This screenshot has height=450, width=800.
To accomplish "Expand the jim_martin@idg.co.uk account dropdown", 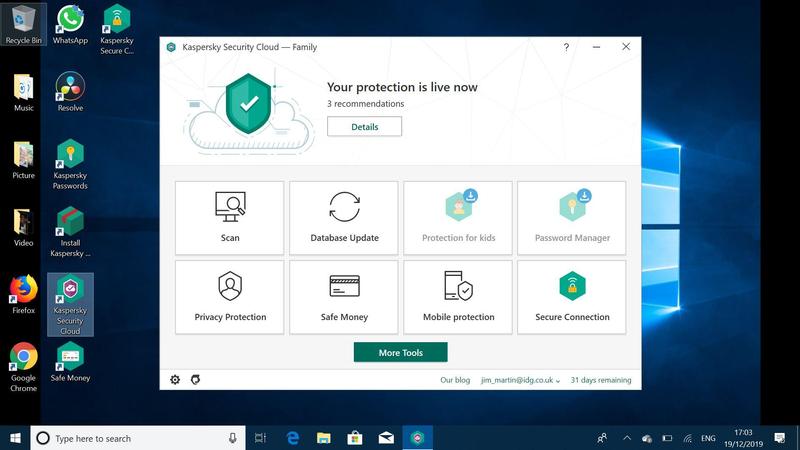I will 520,380.
